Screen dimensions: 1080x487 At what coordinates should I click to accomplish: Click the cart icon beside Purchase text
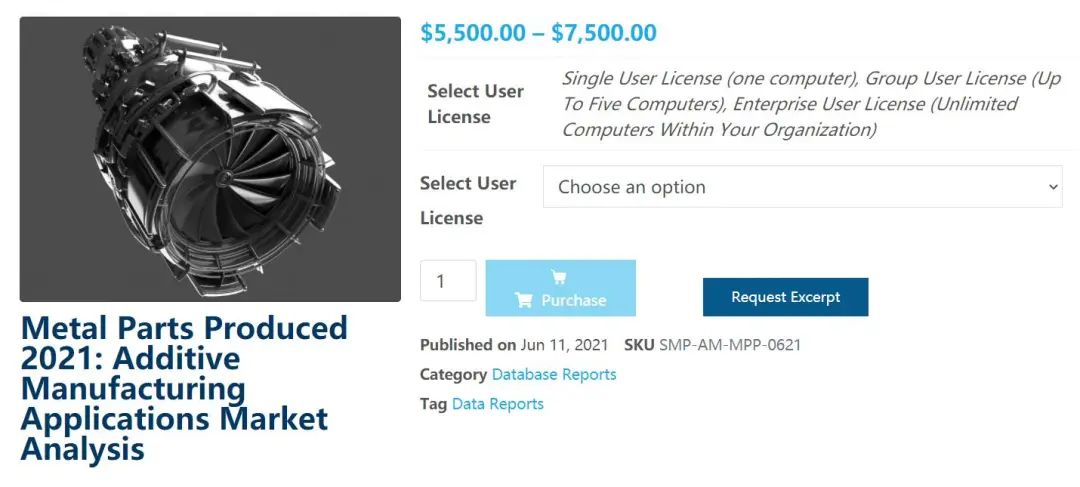[523, 300]
